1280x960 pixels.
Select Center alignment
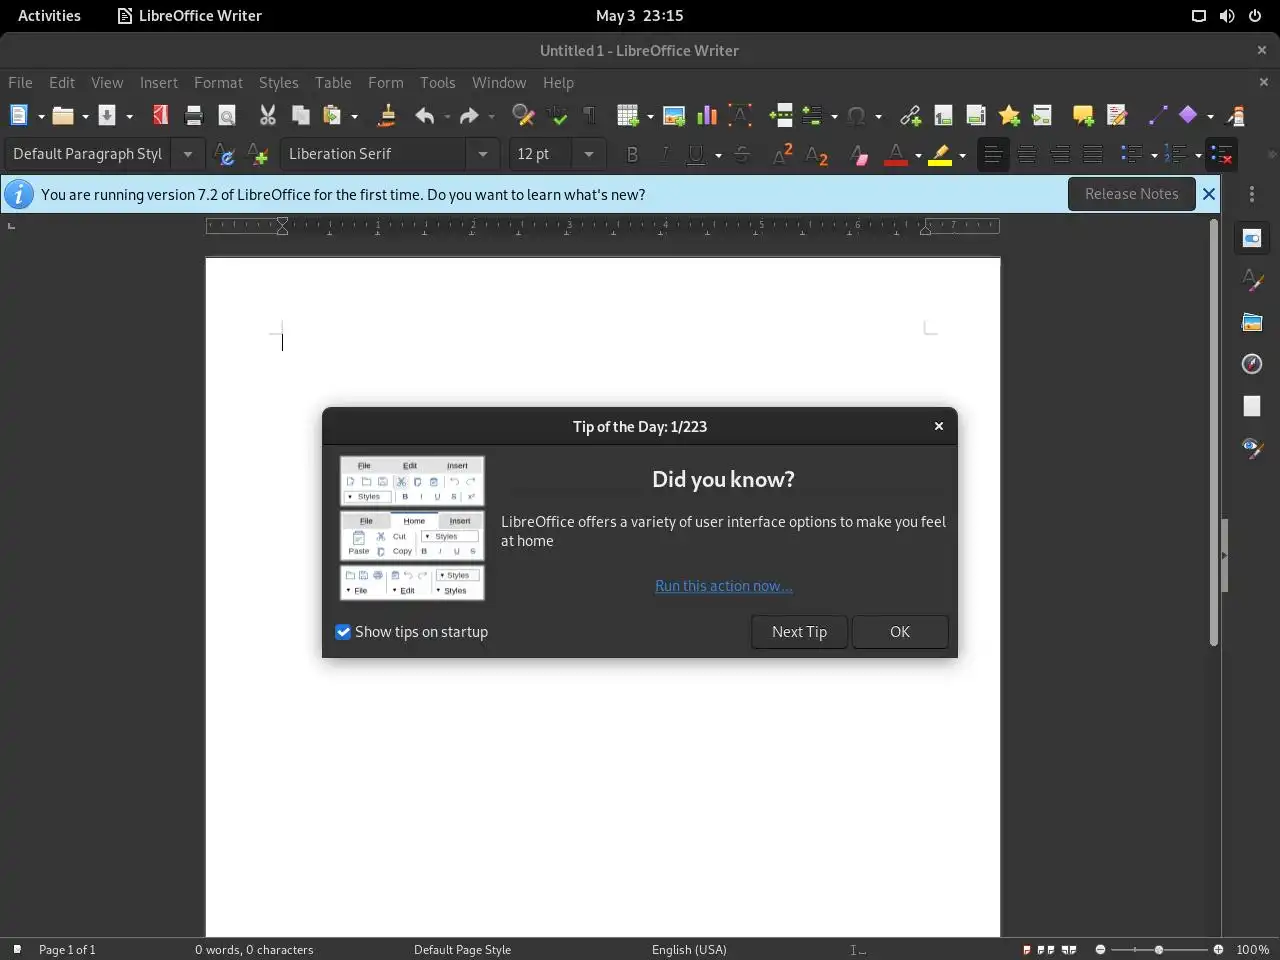pyautogui.click(x=1026, y=155)
